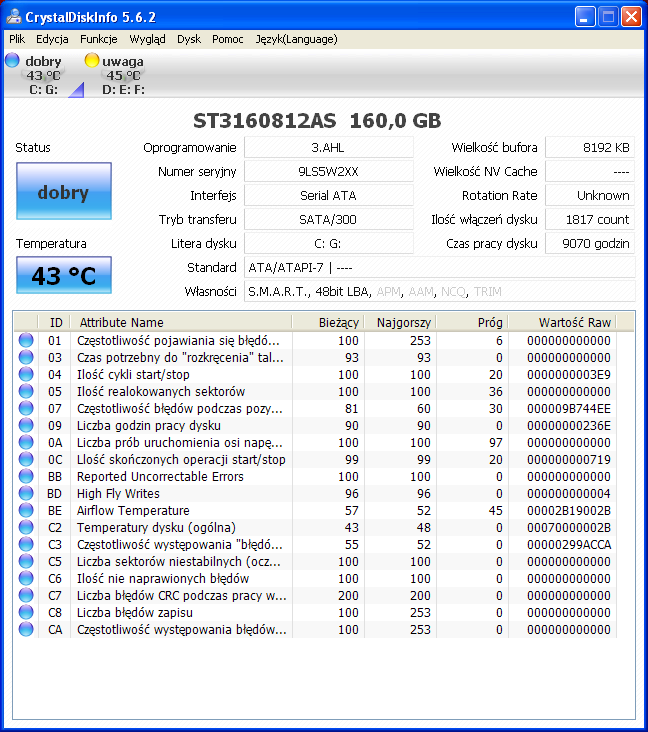Click the power-on hours field 9070 godzin
Viewport: 648px width, 732px height.
590,243
